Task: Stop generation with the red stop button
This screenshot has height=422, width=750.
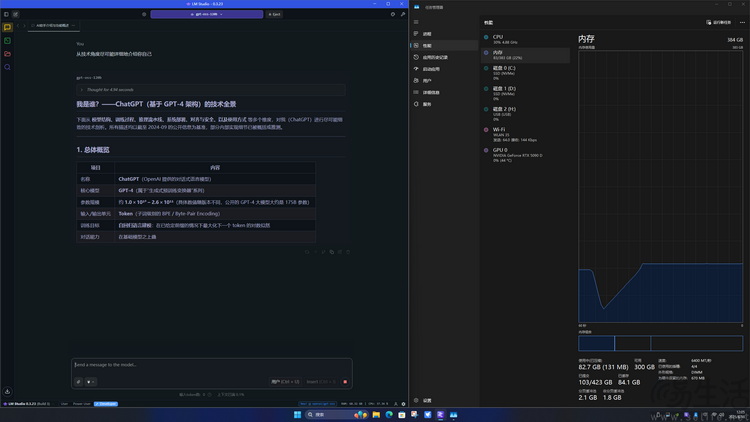Action: tap(345, 382)
